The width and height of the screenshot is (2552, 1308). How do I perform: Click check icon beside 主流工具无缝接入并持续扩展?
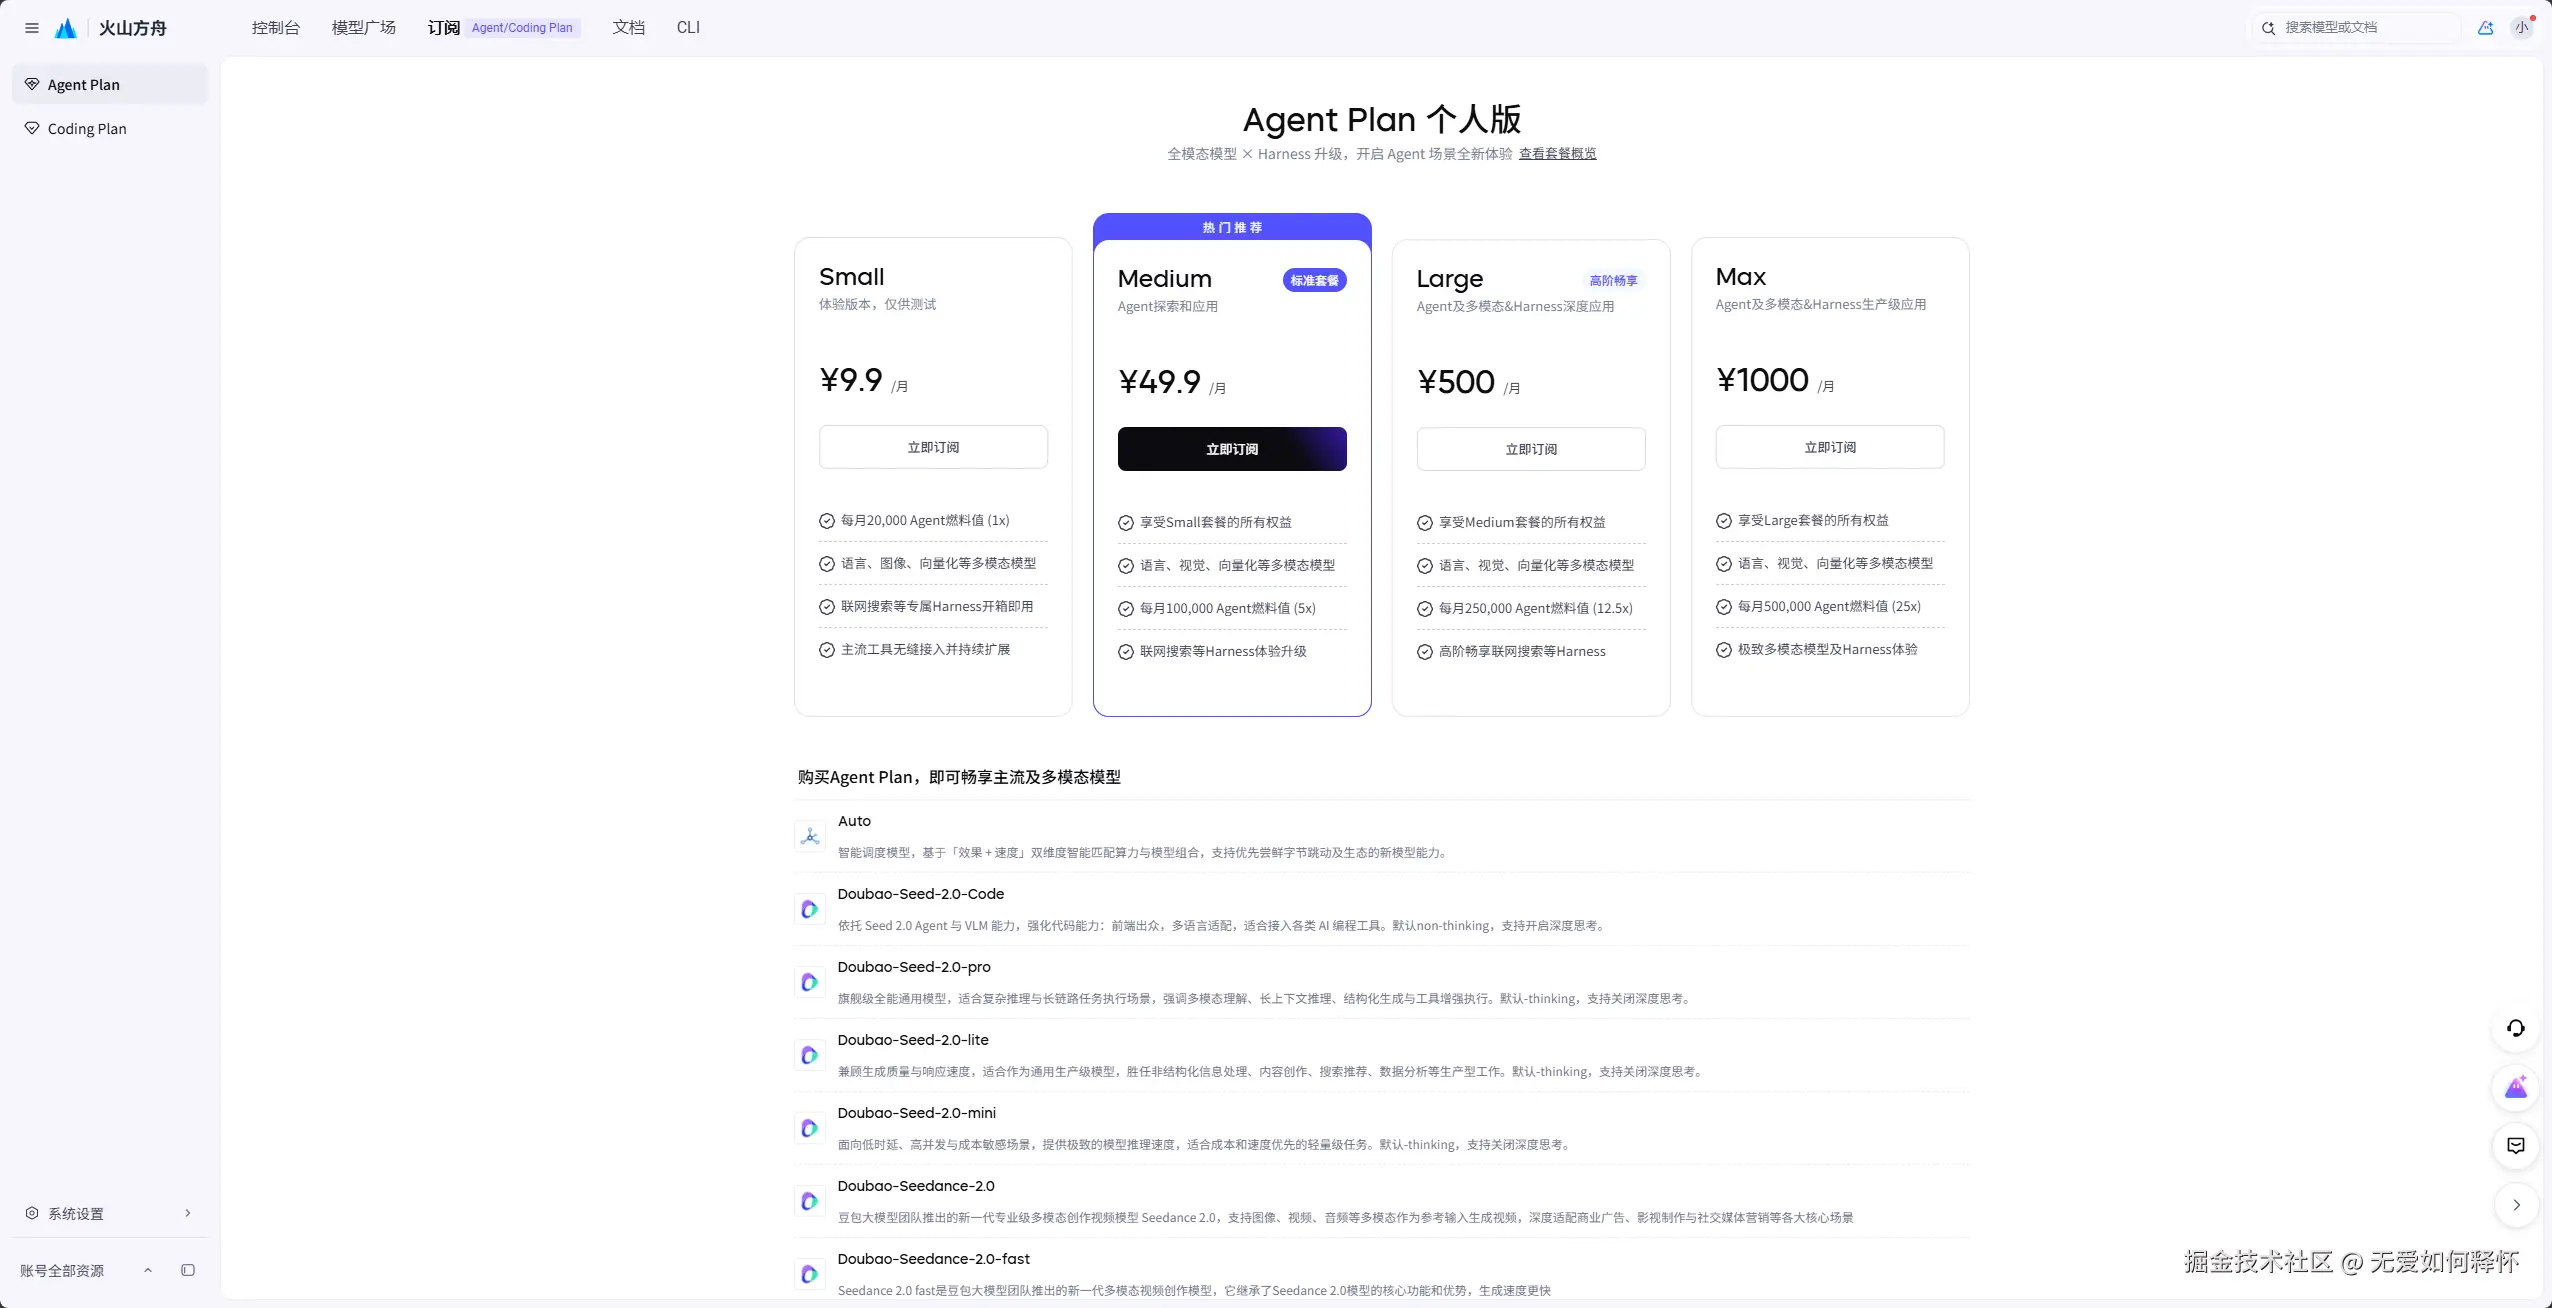[827, 650]
